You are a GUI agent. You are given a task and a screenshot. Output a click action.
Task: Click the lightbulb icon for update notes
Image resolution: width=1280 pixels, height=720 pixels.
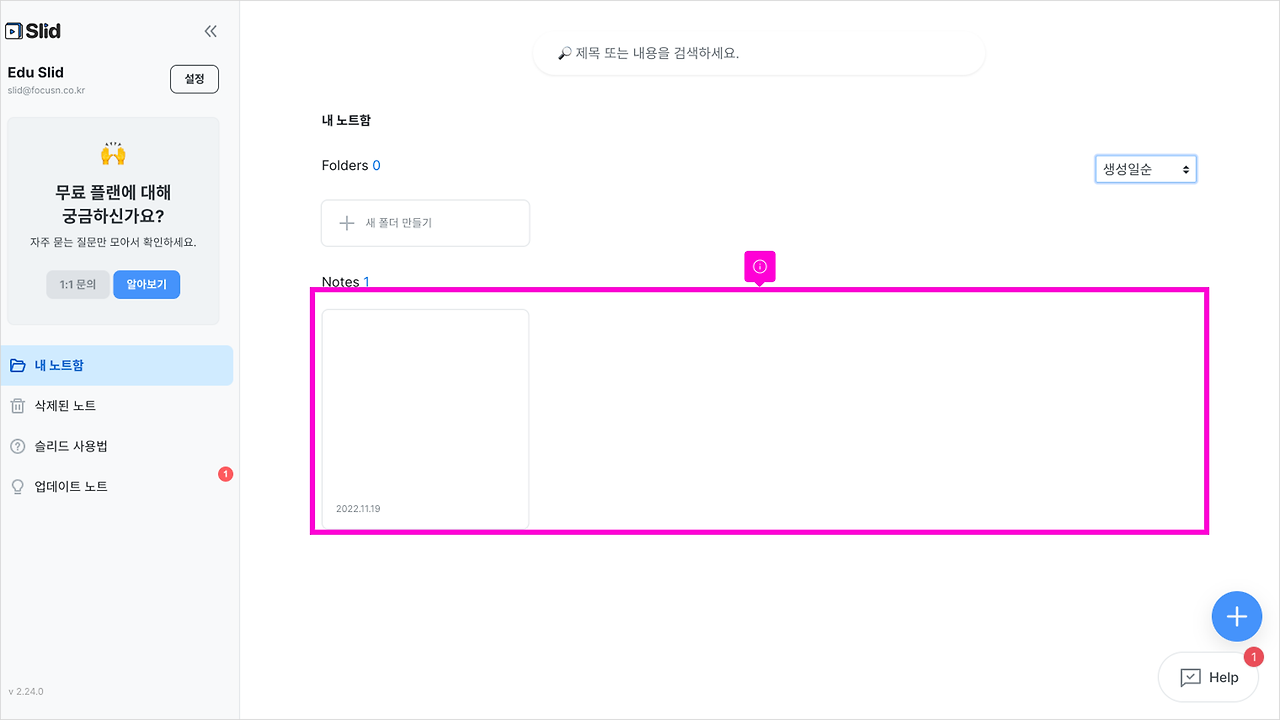17,486
